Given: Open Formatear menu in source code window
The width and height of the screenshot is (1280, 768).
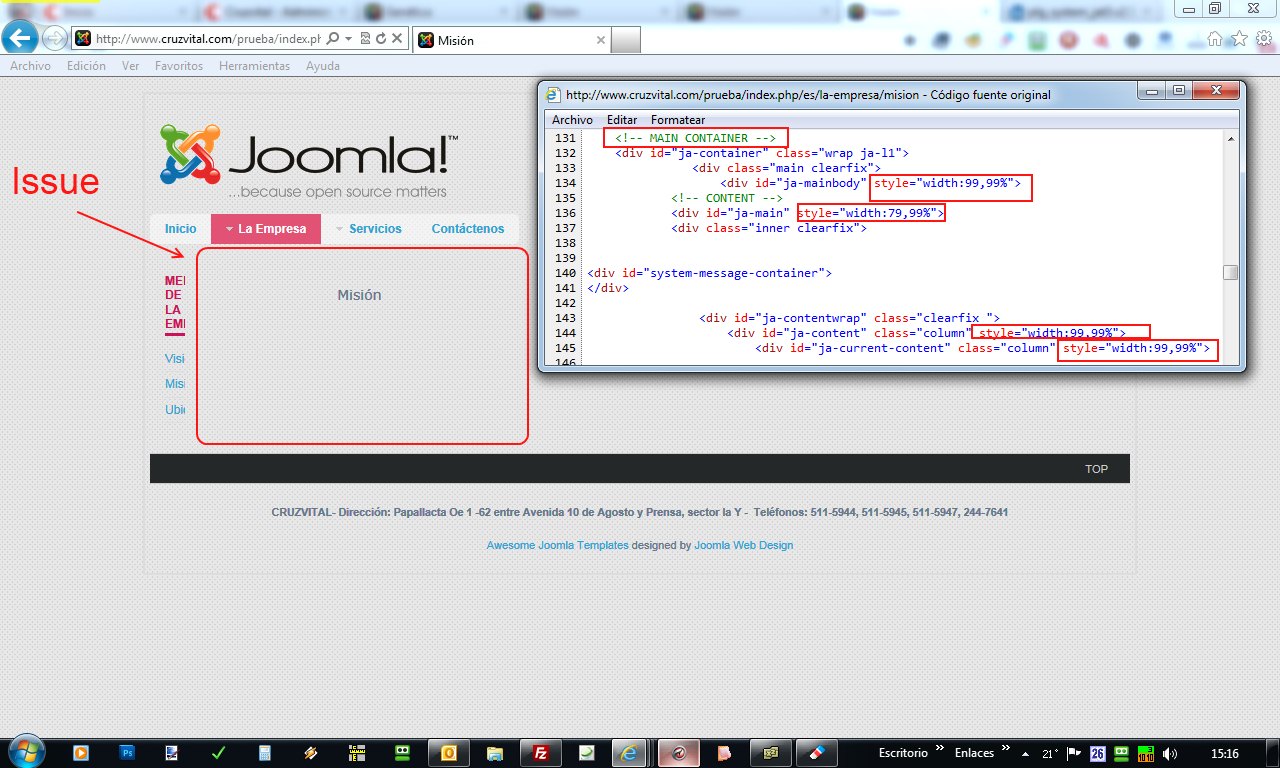Looking at the screenshot, I should 678,120.
